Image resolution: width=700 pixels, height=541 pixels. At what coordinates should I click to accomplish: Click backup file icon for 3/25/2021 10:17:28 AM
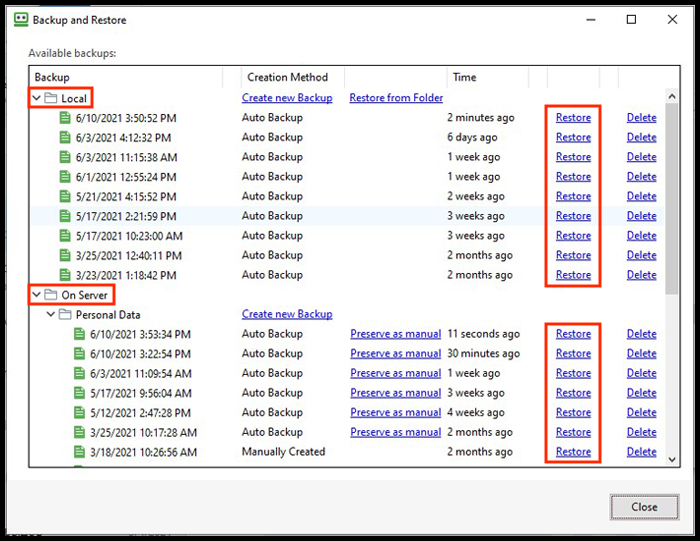tap(79, 432)
